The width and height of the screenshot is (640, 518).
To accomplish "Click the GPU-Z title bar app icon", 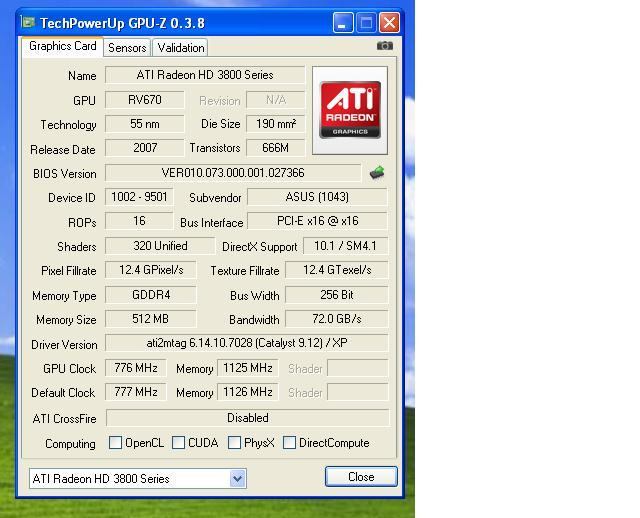I will click(x=28, y=22).
